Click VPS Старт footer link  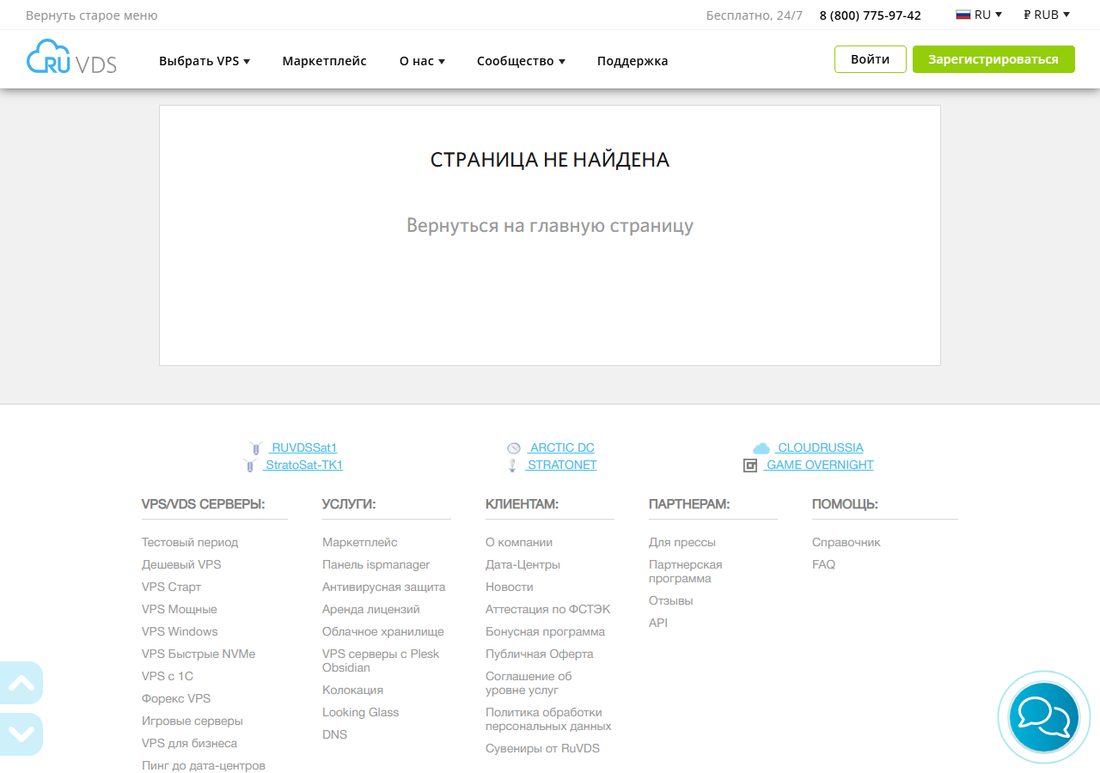[x=171, y=587]
